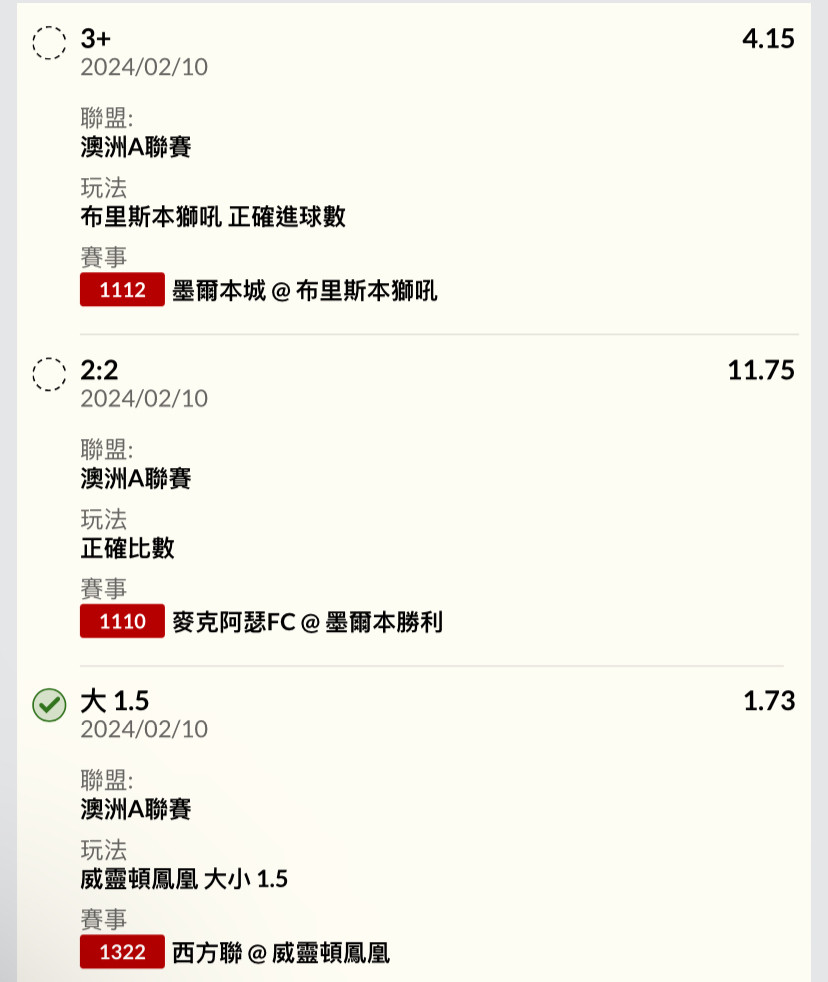Tap the red 1322 match badge
This screenshot has height=982, width=828.
(x=122, y=951)
